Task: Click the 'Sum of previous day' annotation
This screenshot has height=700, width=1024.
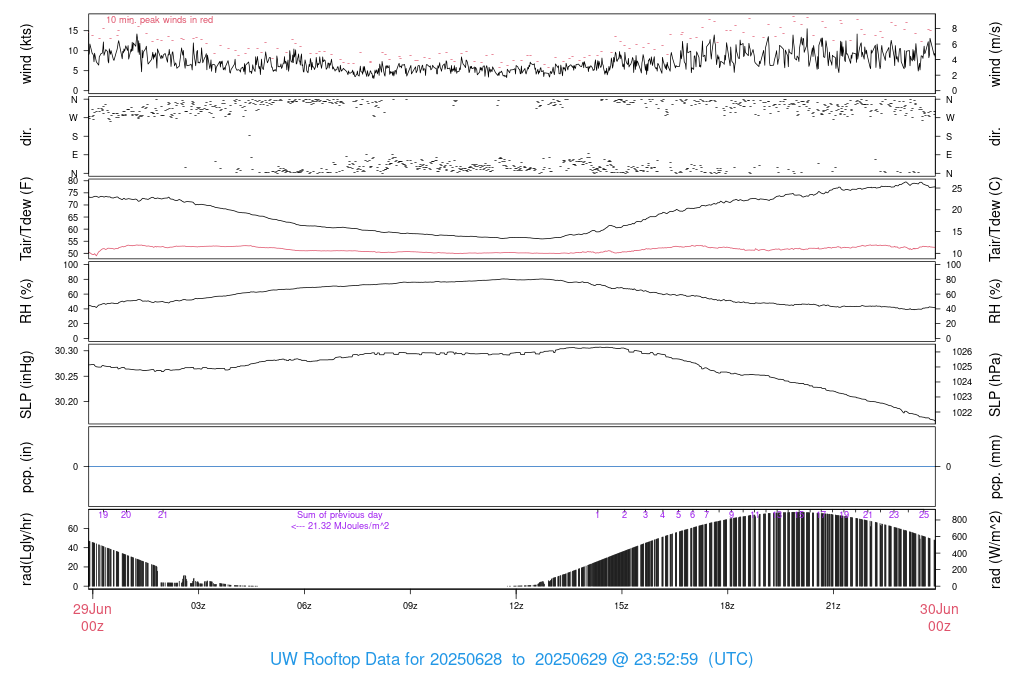Action: [x=339, y=515]
